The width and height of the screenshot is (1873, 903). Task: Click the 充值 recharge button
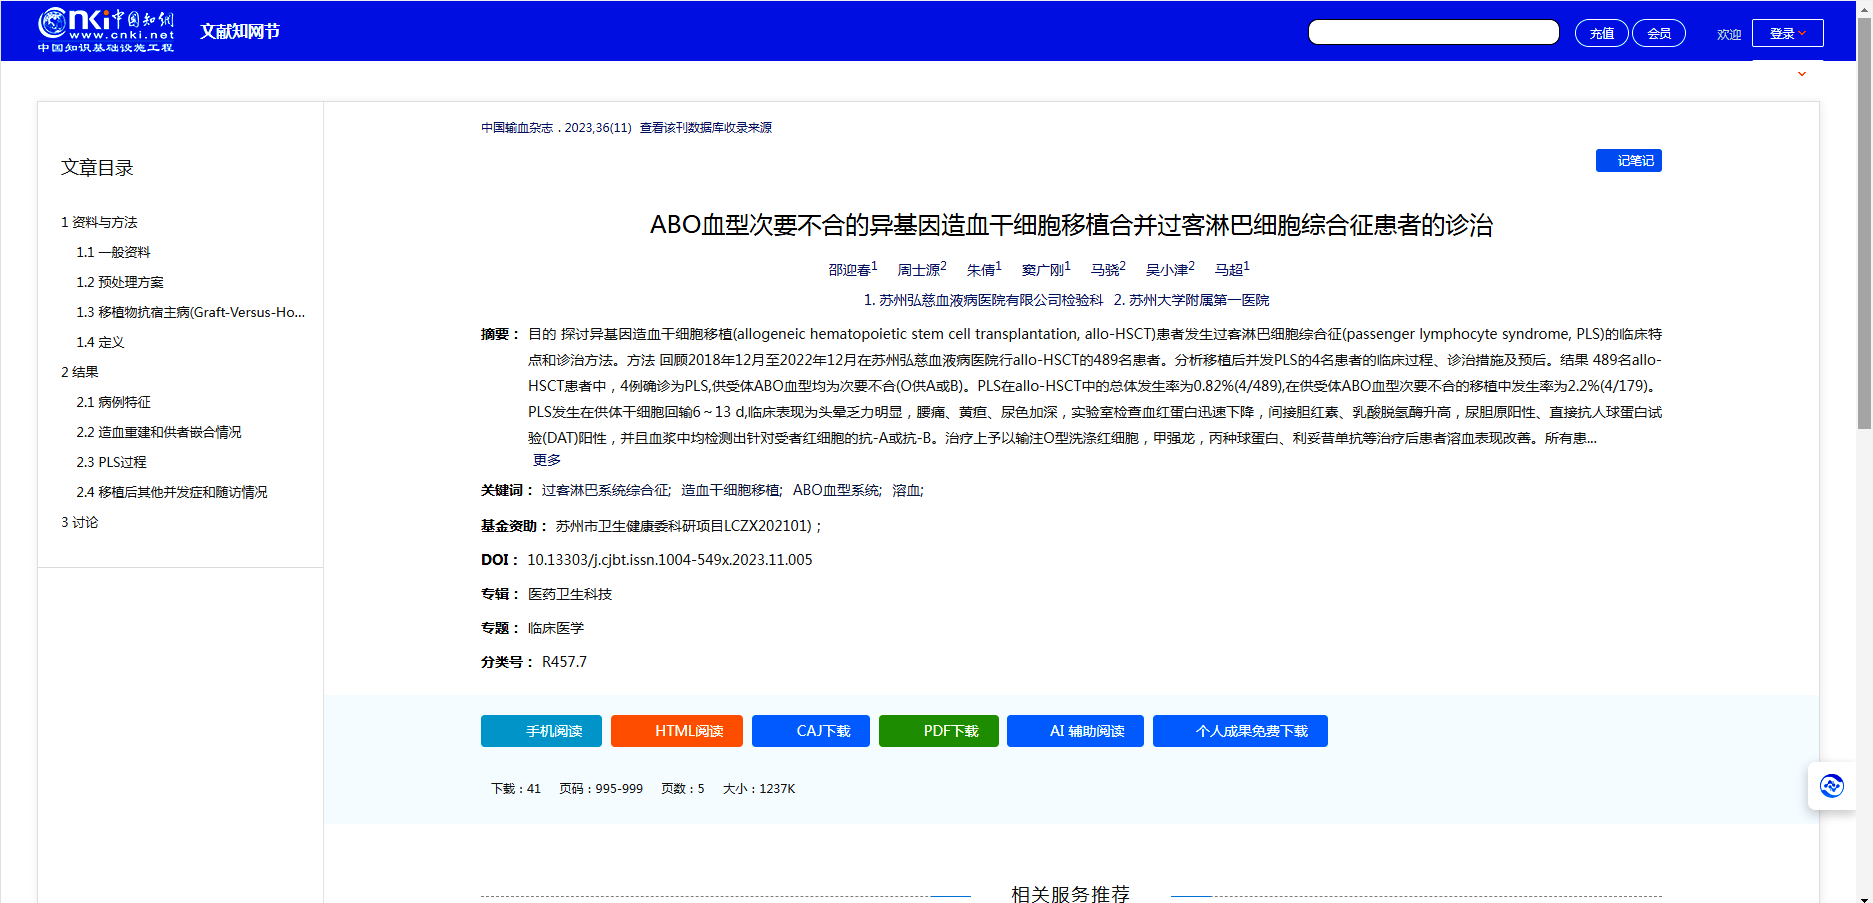point(1601,33)
